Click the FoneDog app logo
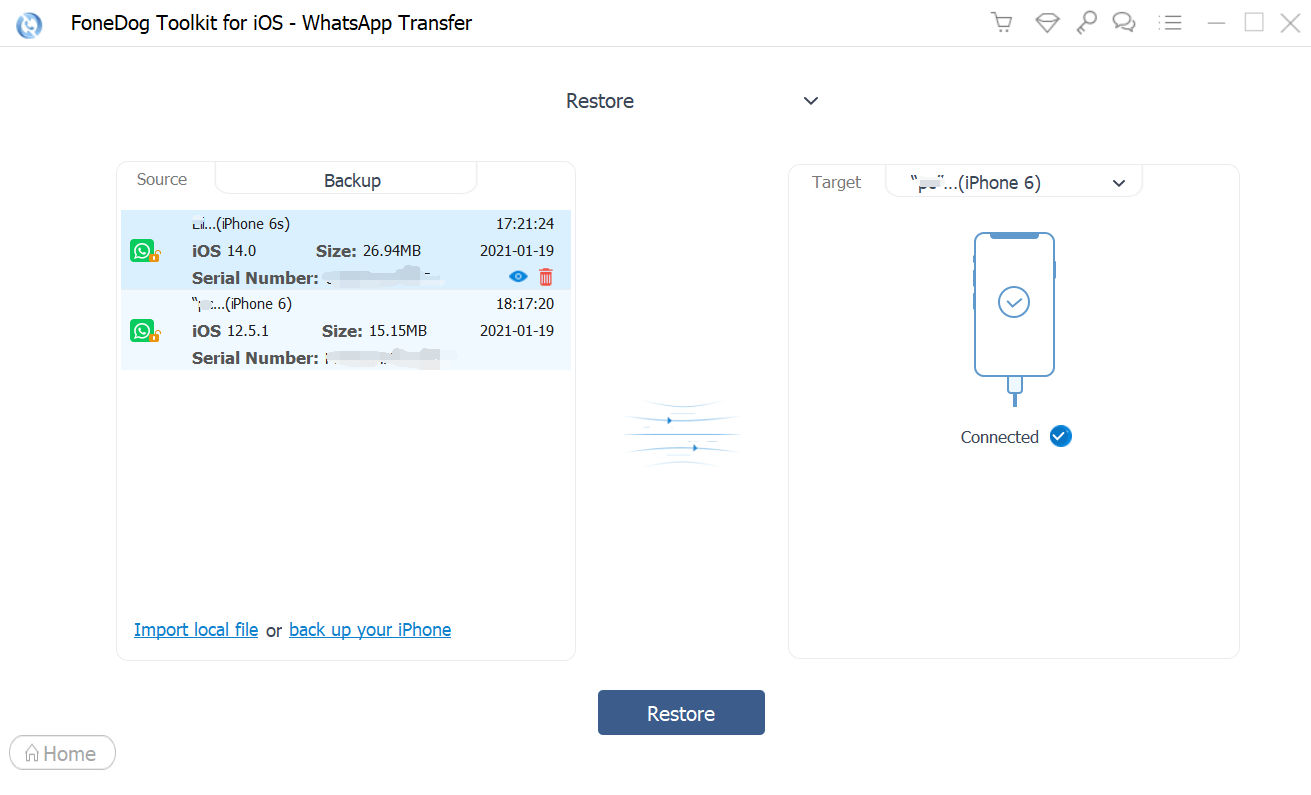Screen dimensions: 1311x795 tap(30, 24)
